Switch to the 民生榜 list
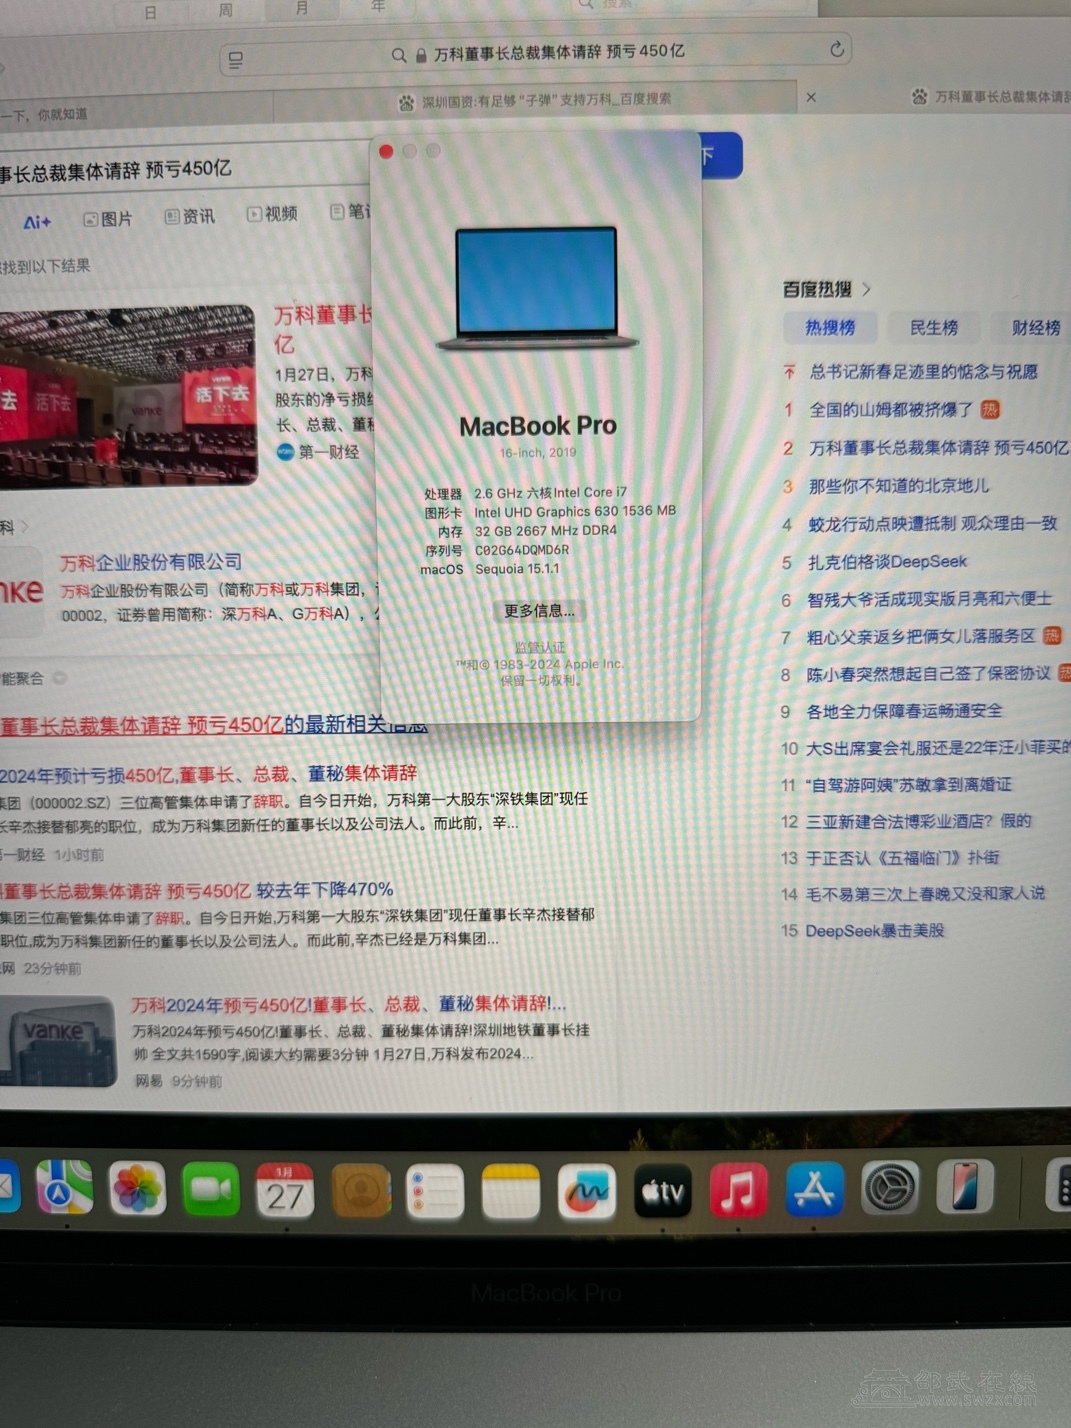Viewport: 1071px width, 1428px height. pyautogui.click(x=934, y=327)
